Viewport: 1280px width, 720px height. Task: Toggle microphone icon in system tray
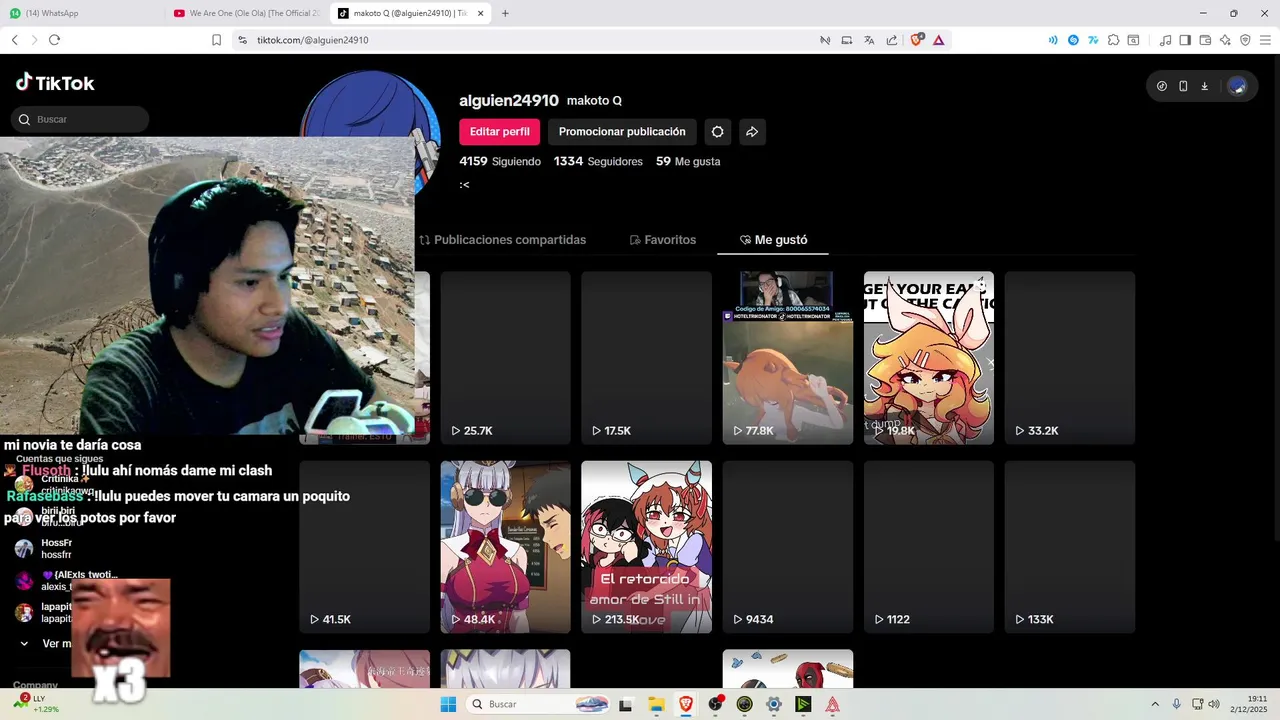pyautogui.click(x=1176, y=704)
